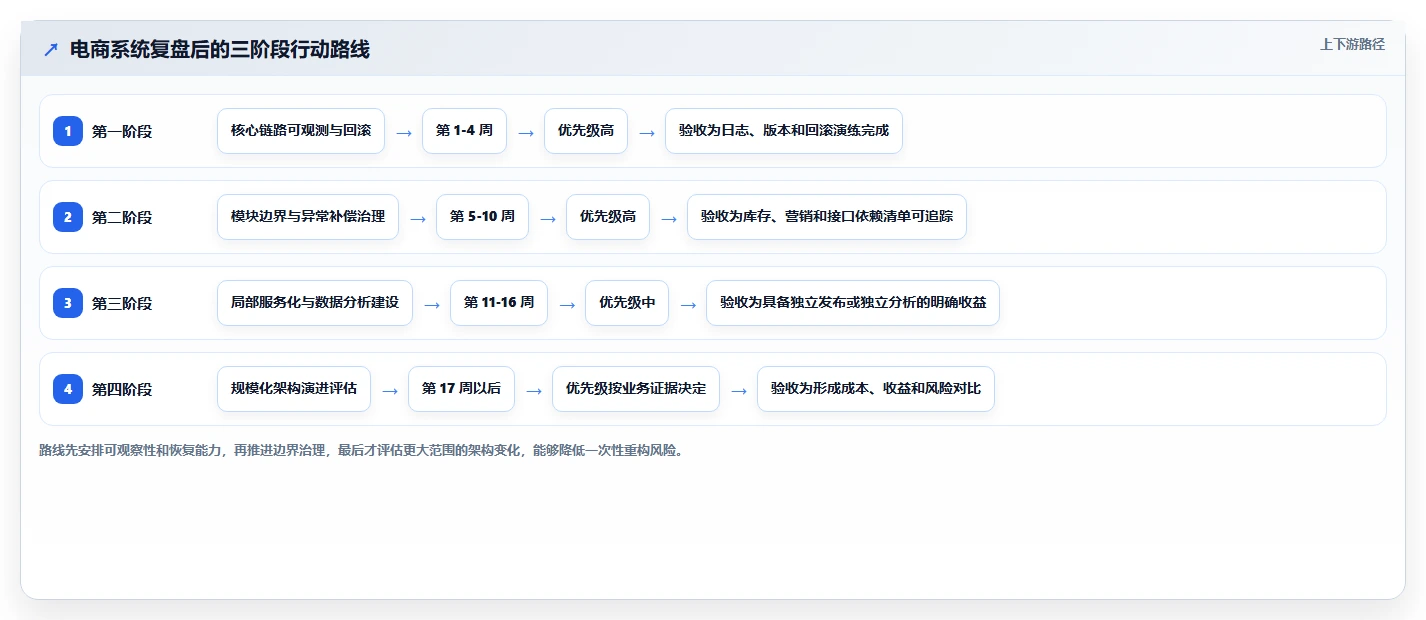1426x620 pixels.
Task: Click the 验收为库存、营销和接口依赖清单可追踪 chip
Action: click(827, 217)
